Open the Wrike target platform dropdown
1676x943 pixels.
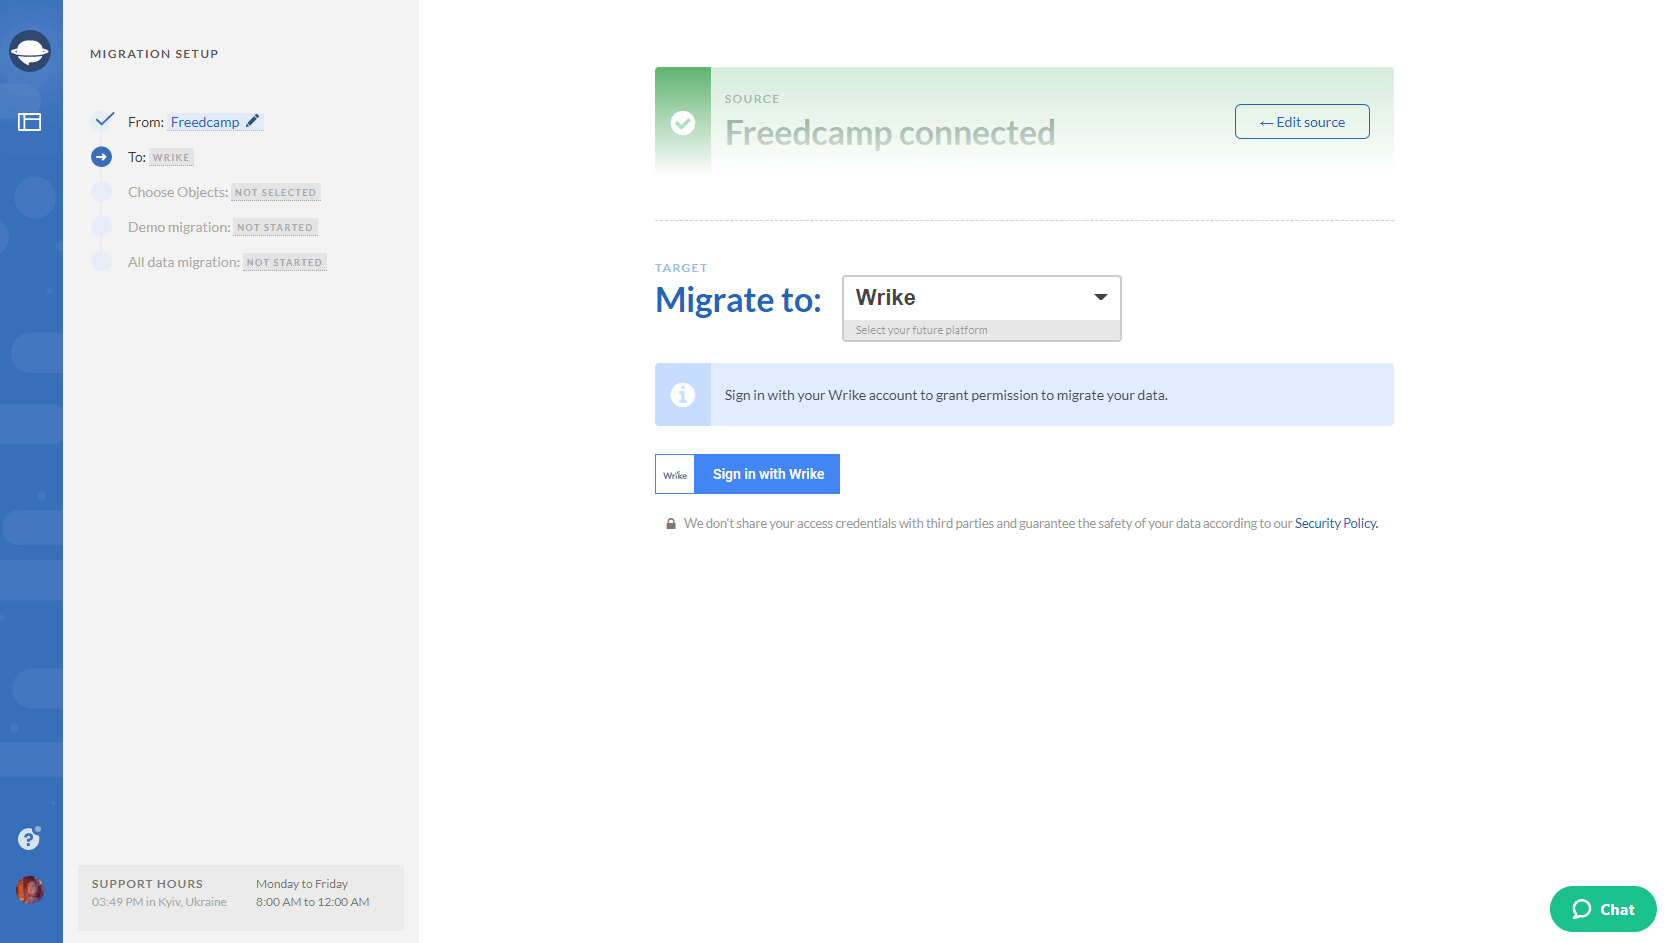(x=982, y=308)
